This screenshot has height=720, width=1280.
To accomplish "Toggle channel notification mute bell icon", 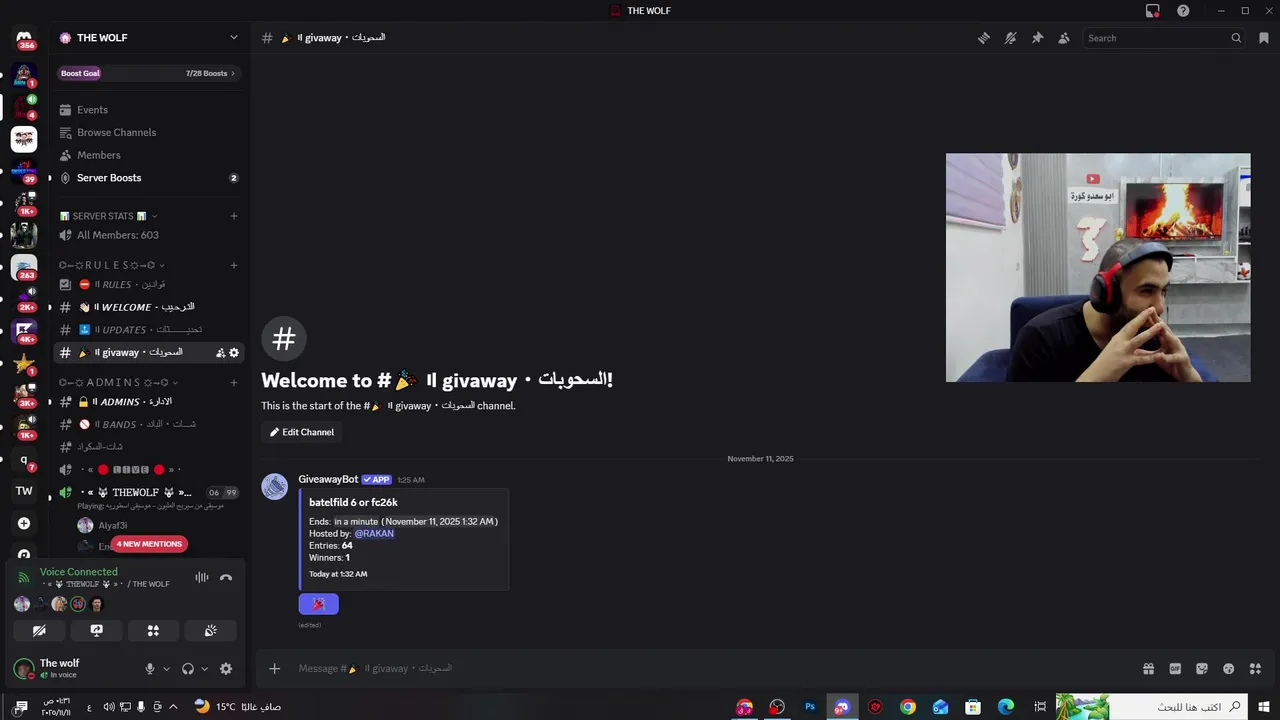I will (1011, 38).
